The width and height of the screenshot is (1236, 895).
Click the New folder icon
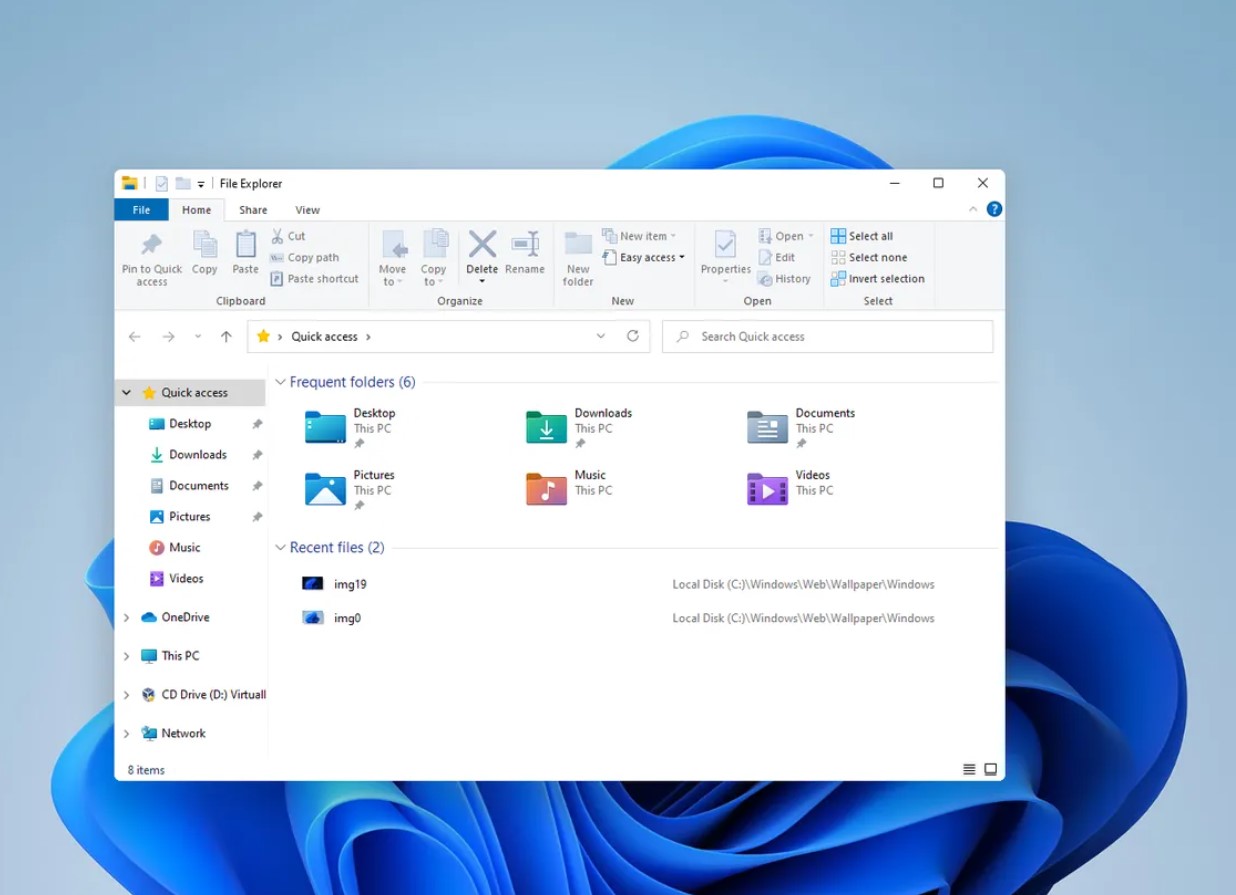pyautogui.click(x=578, y=244)
